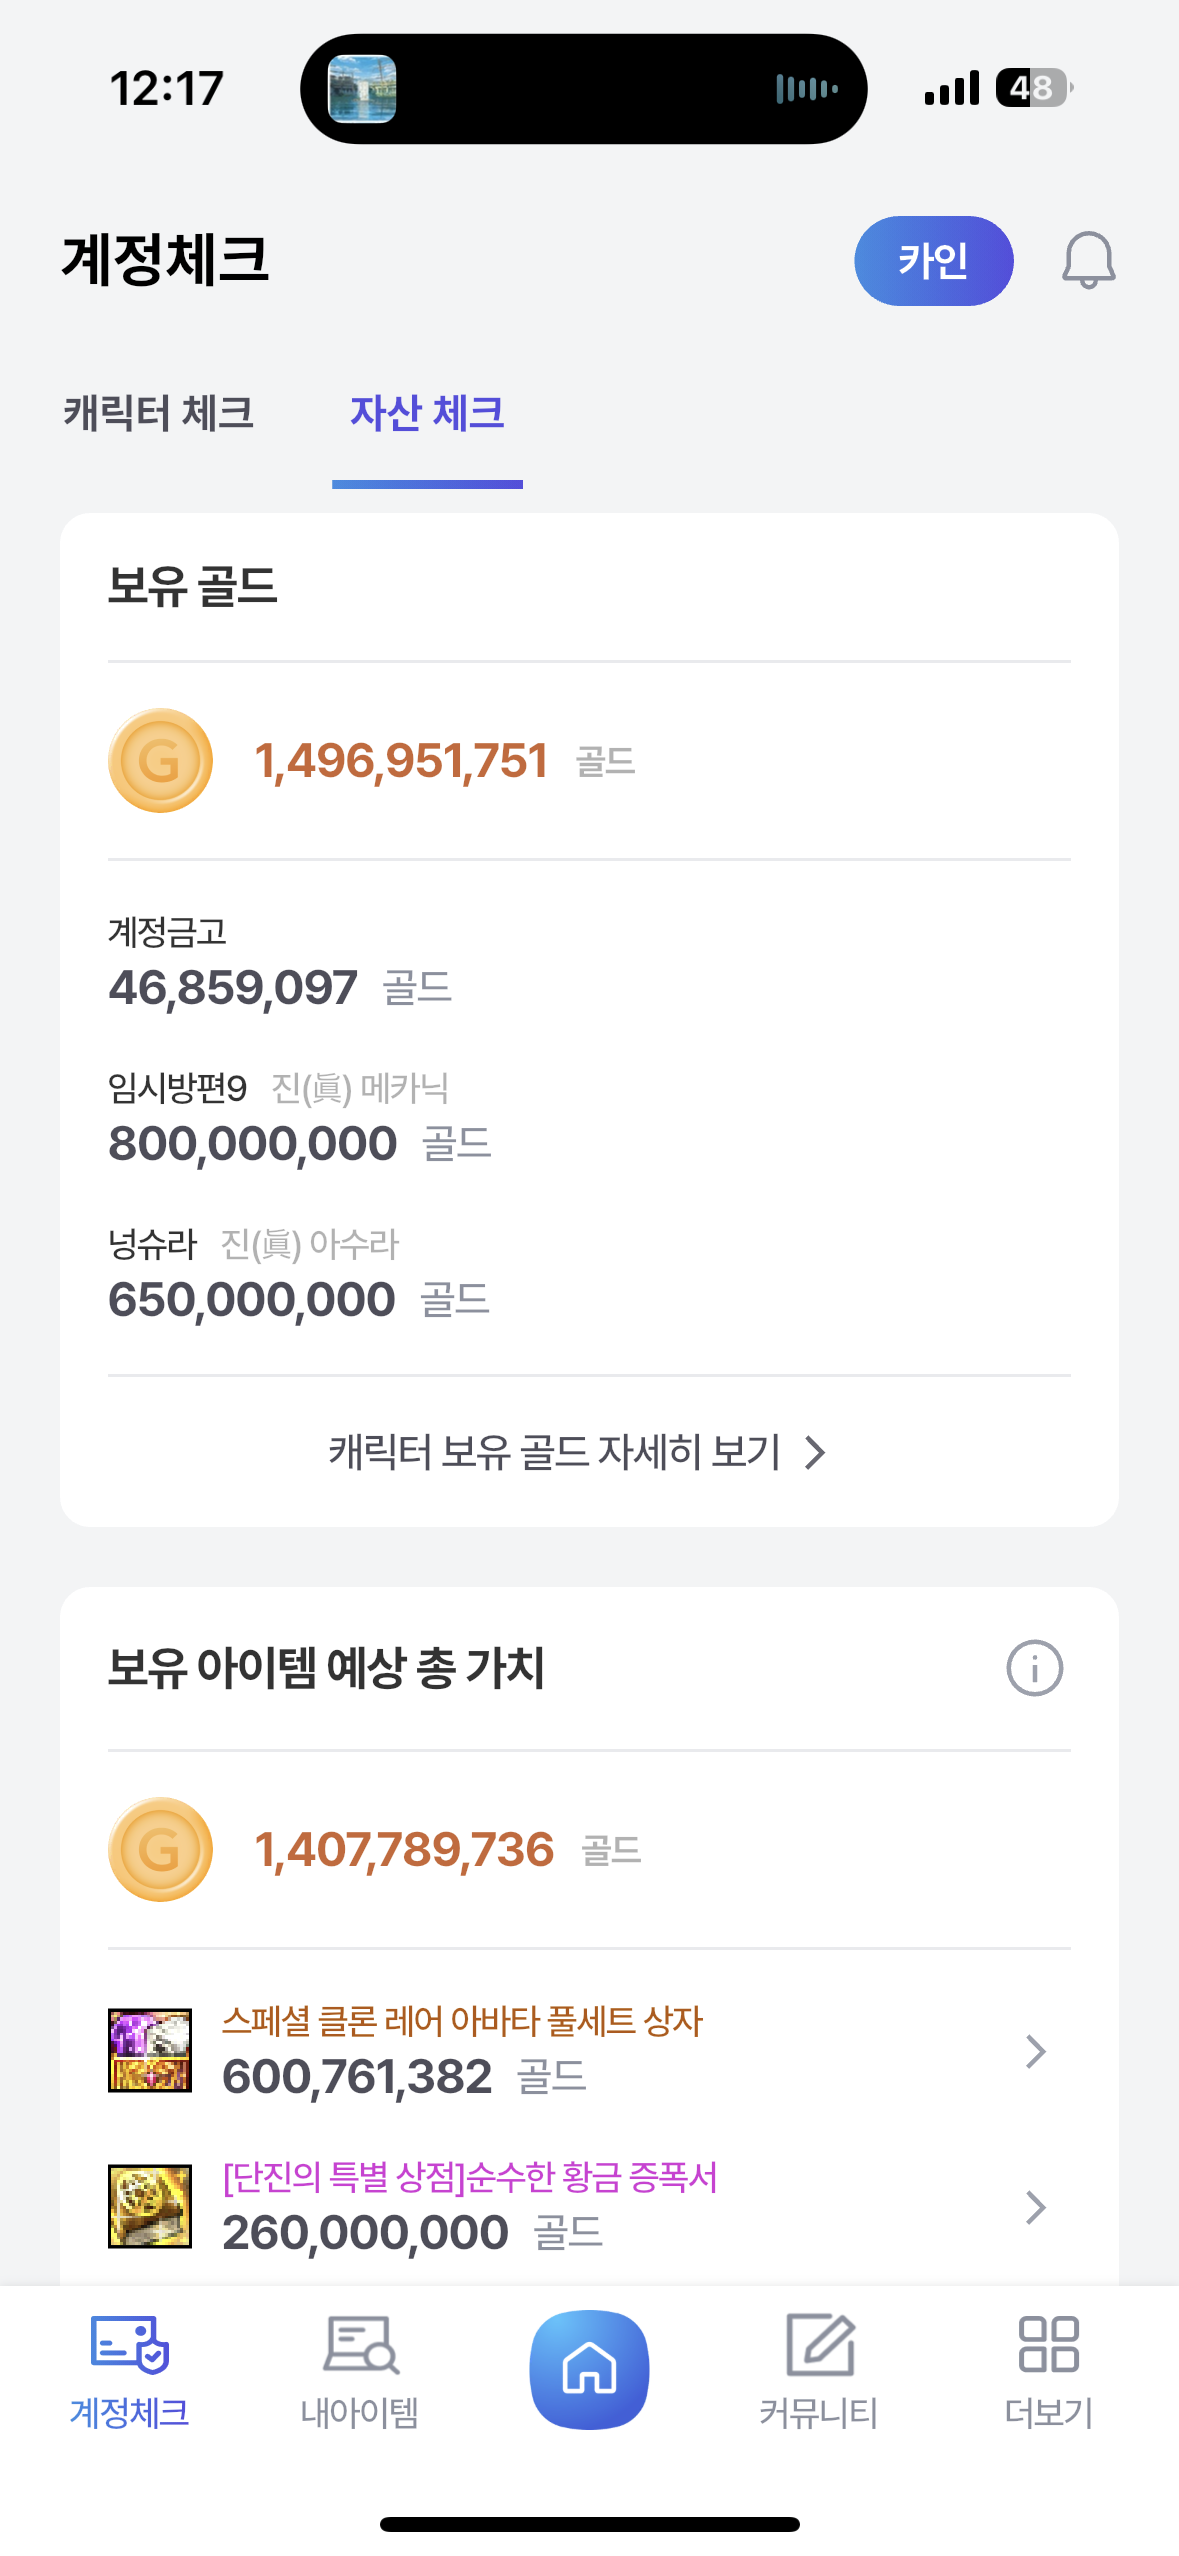Tap the notification bell icon
Screen dimensions: 1179x2556
coord(1087,261)
